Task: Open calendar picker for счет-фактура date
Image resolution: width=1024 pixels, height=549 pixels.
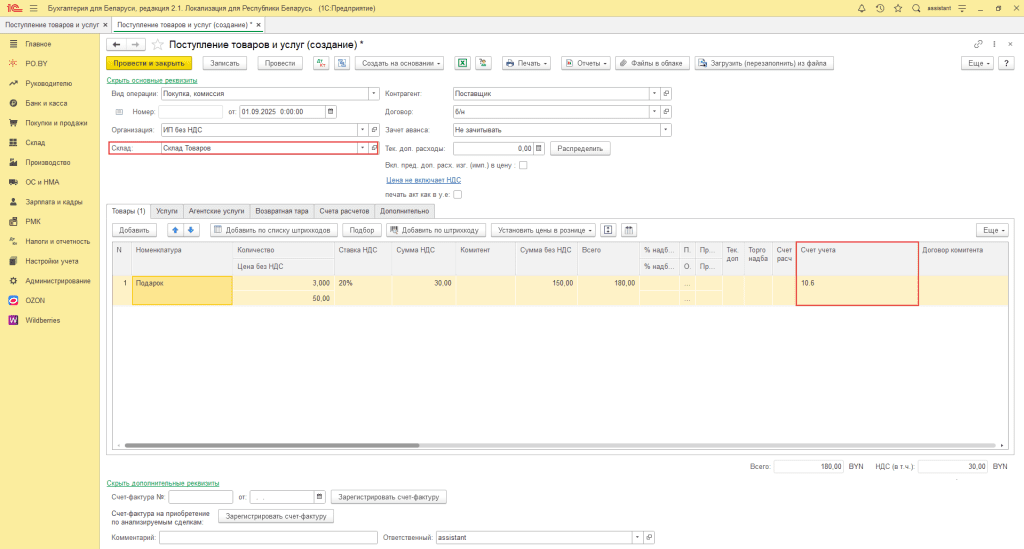Action: [x=319, y=497]
